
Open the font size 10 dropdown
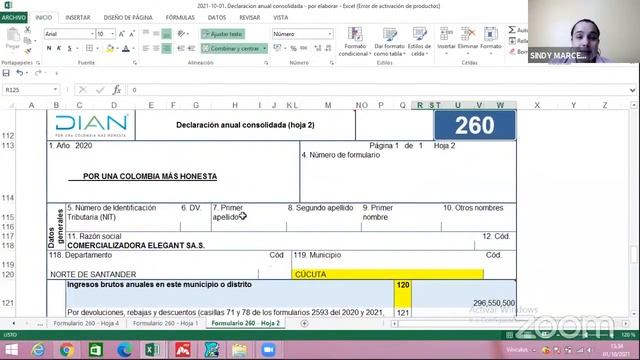(x=112, y=34)
